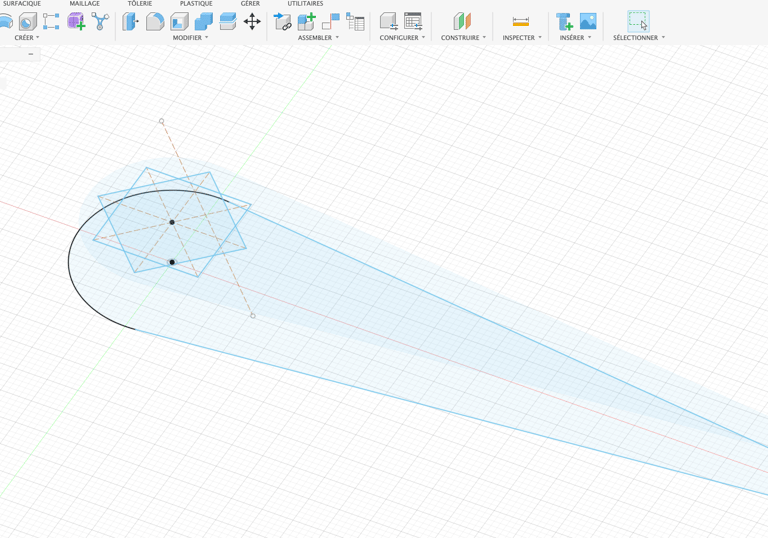Click the insert linked component icon
Image resolution: width=768 pixels, height=538 pixels.
point(283,22)
